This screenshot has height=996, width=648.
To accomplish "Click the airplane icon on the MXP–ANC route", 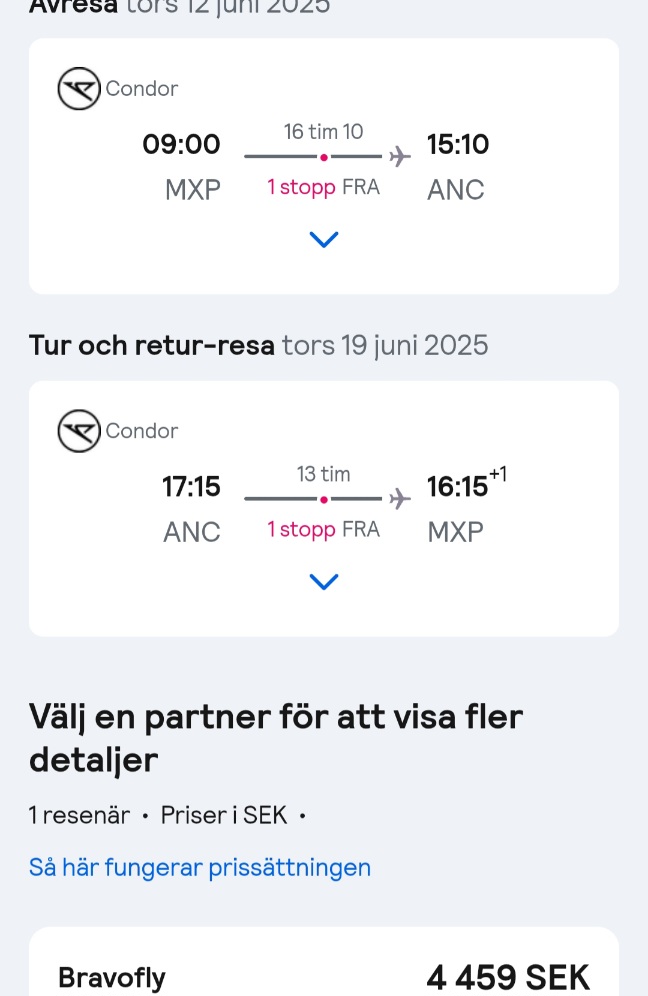I will point(400,156).
